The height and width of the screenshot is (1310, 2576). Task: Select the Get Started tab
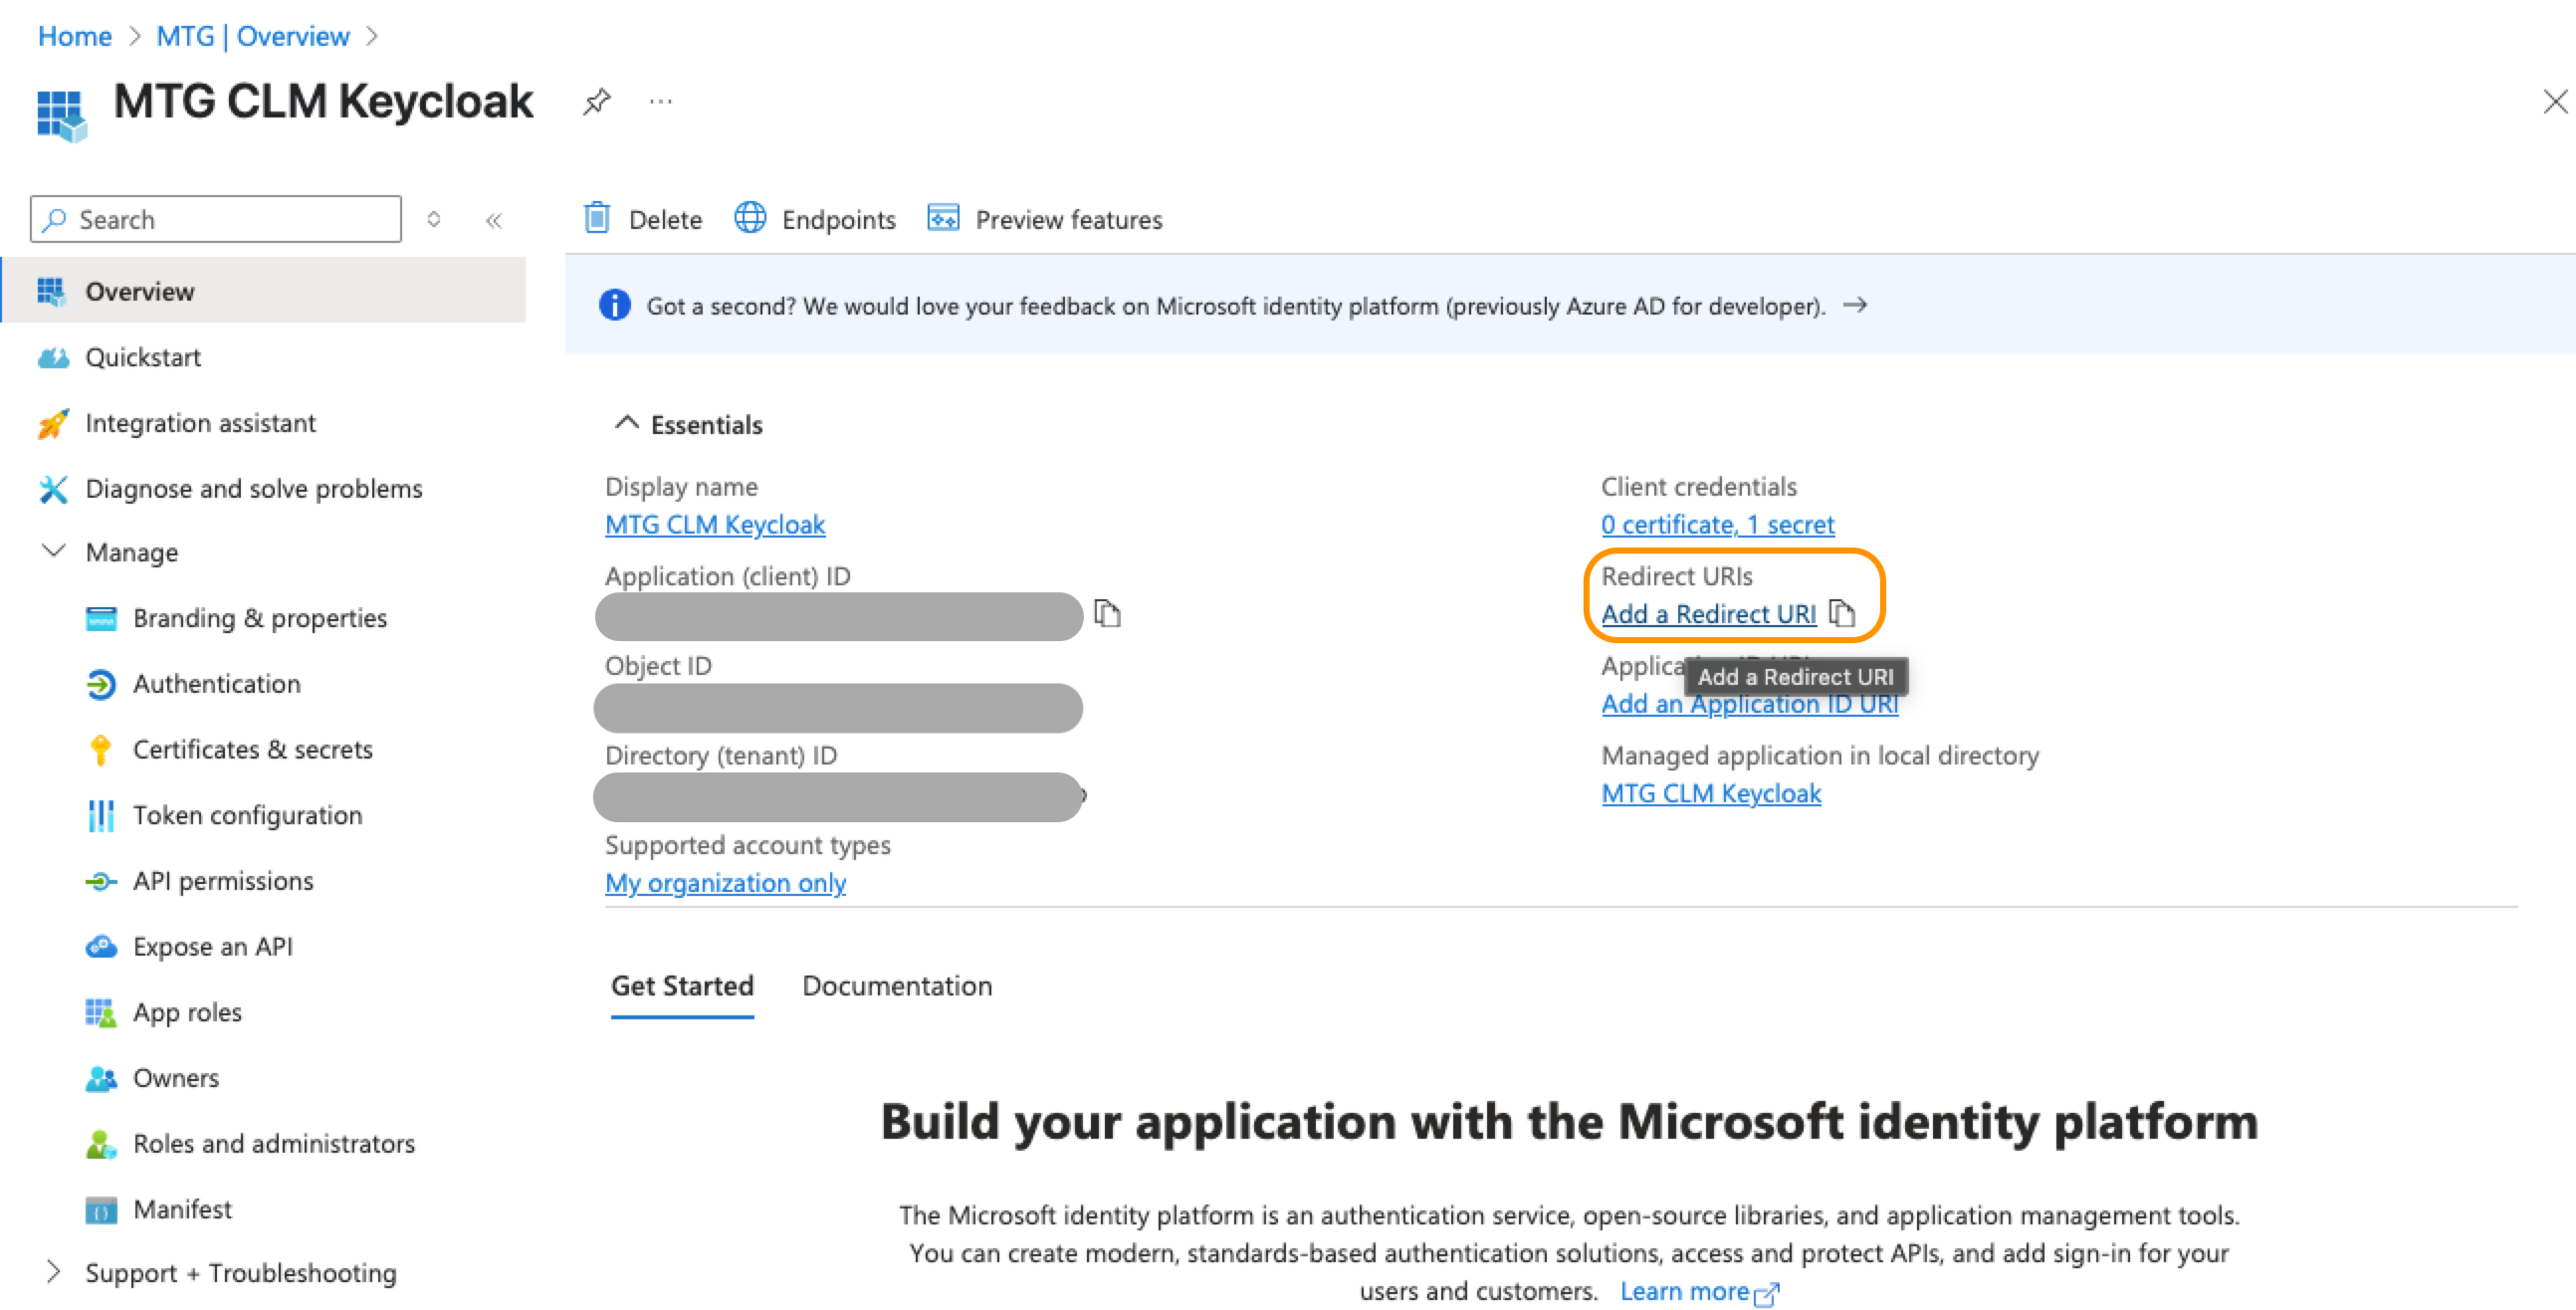682,985
